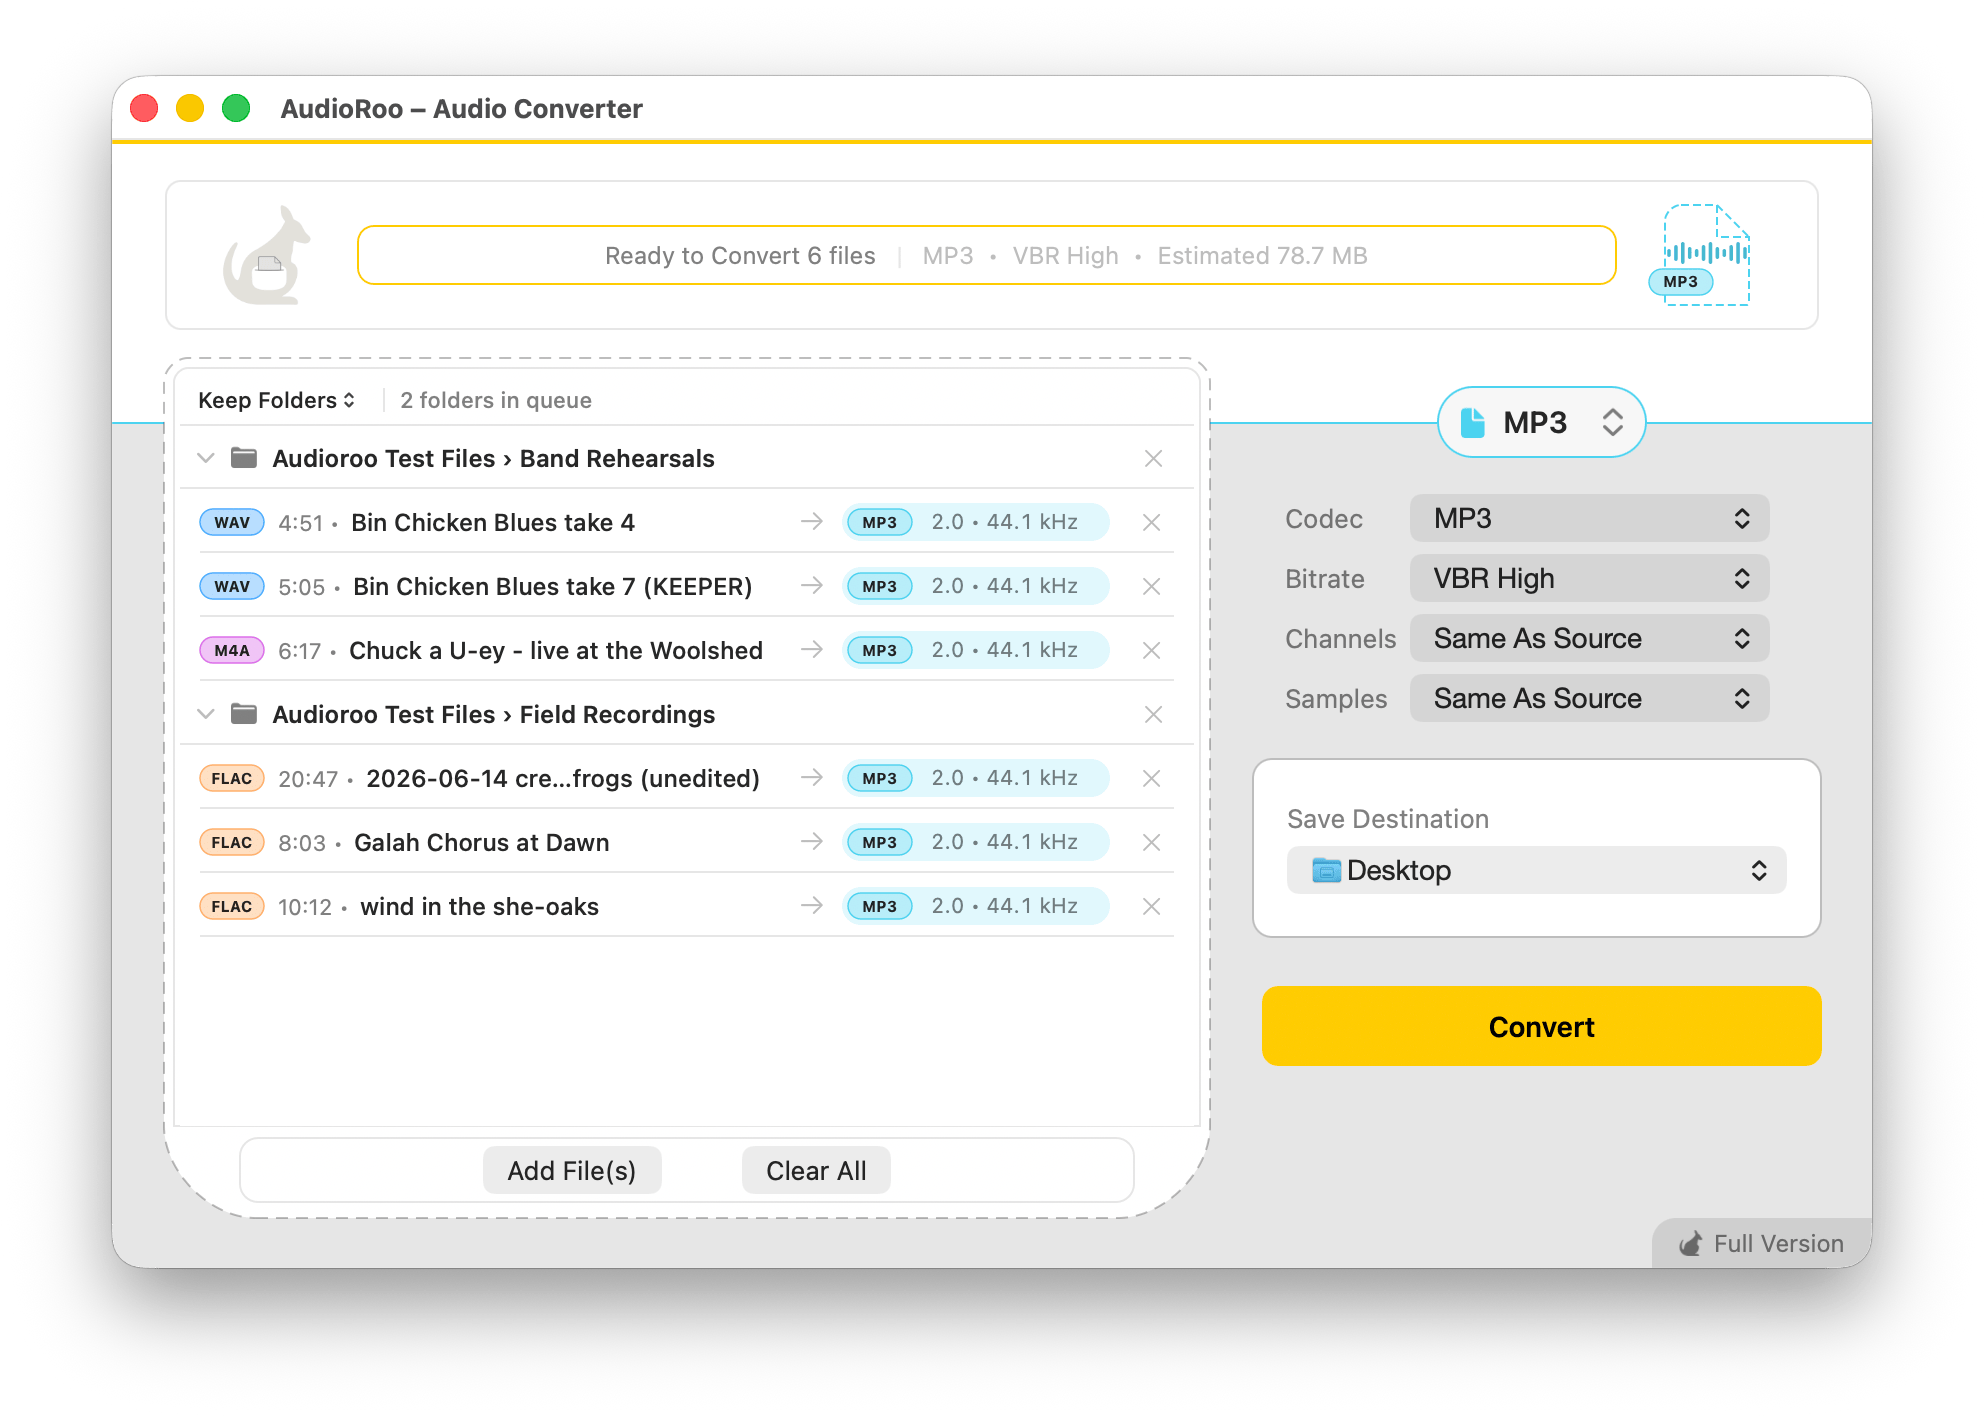Open the Full Version upgrade link
Viewport: 1984px width, 1416px height.
click(1761, 1243)
